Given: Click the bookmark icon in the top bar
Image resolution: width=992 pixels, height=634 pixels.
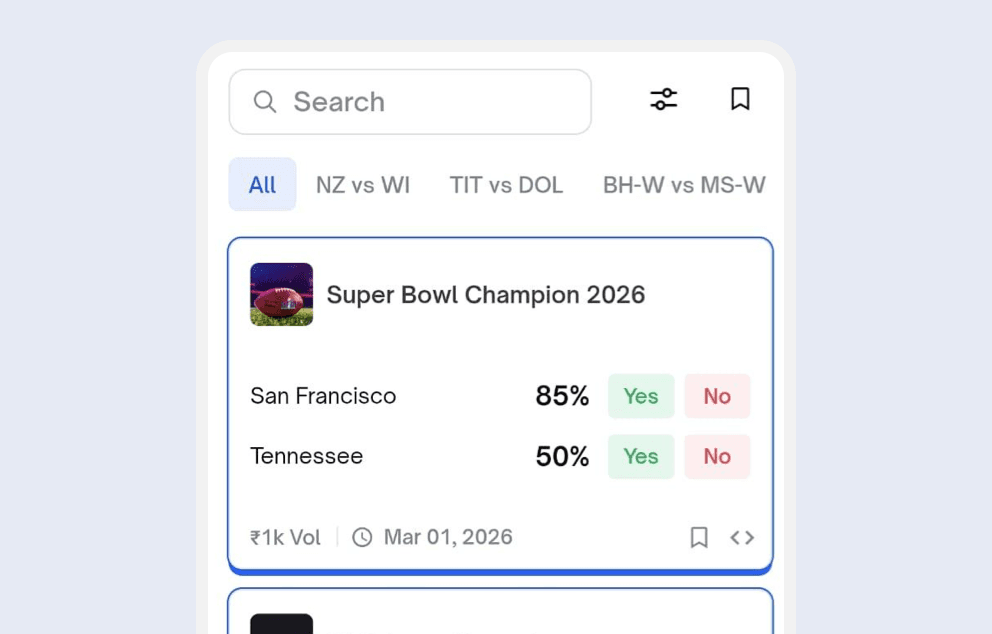Looking at the screenshot, I should click(740, 99).
